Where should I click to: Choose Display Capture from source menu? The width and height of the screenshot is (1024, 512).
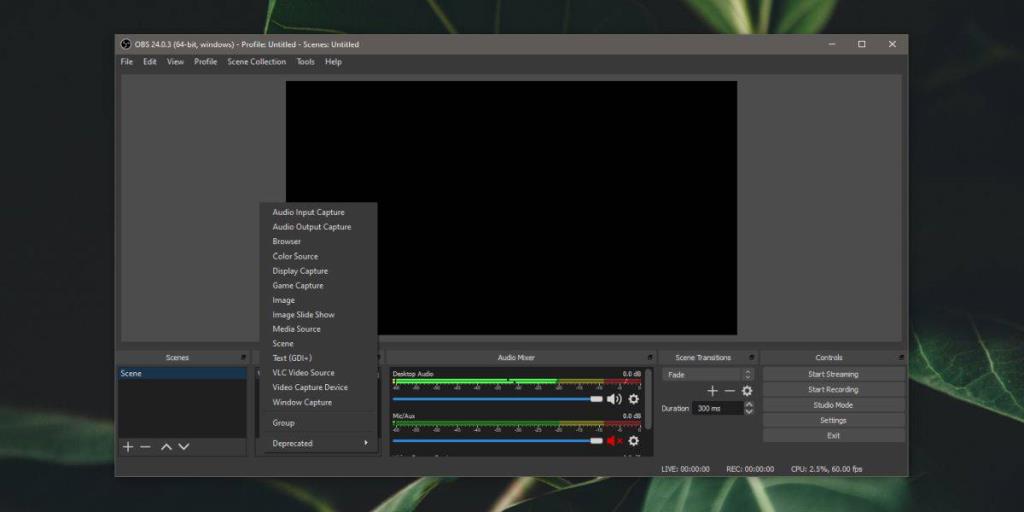click(x=300, y=271)
